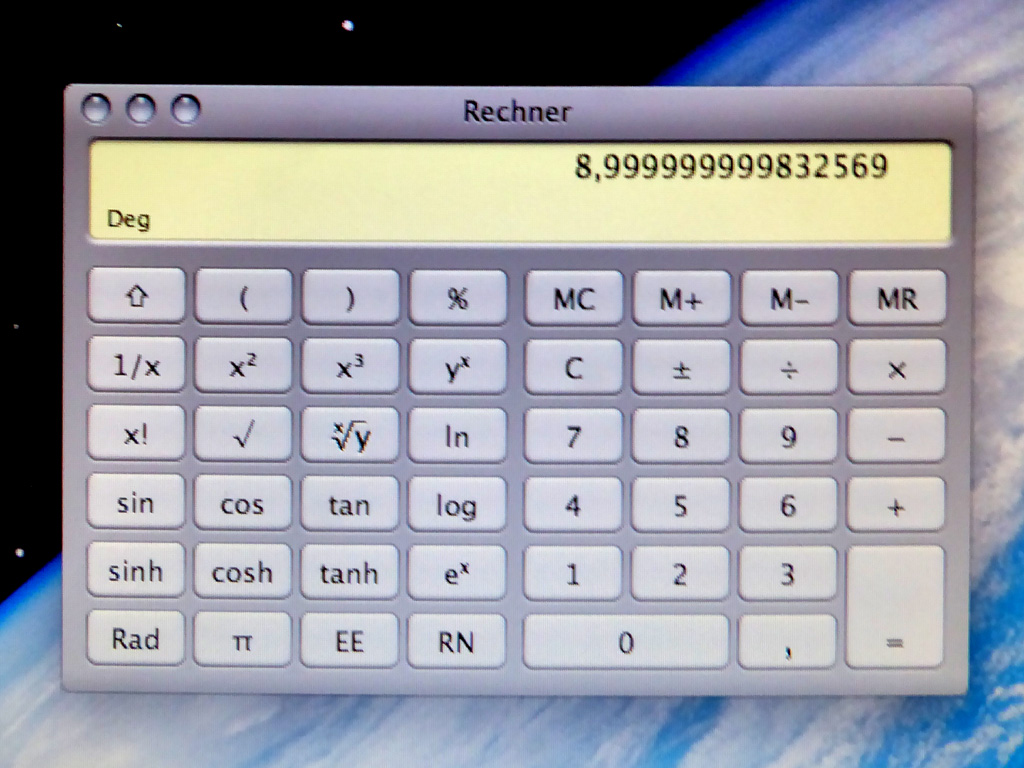Click the y to the x power button
1024x768 pixels.
point(458,367)
